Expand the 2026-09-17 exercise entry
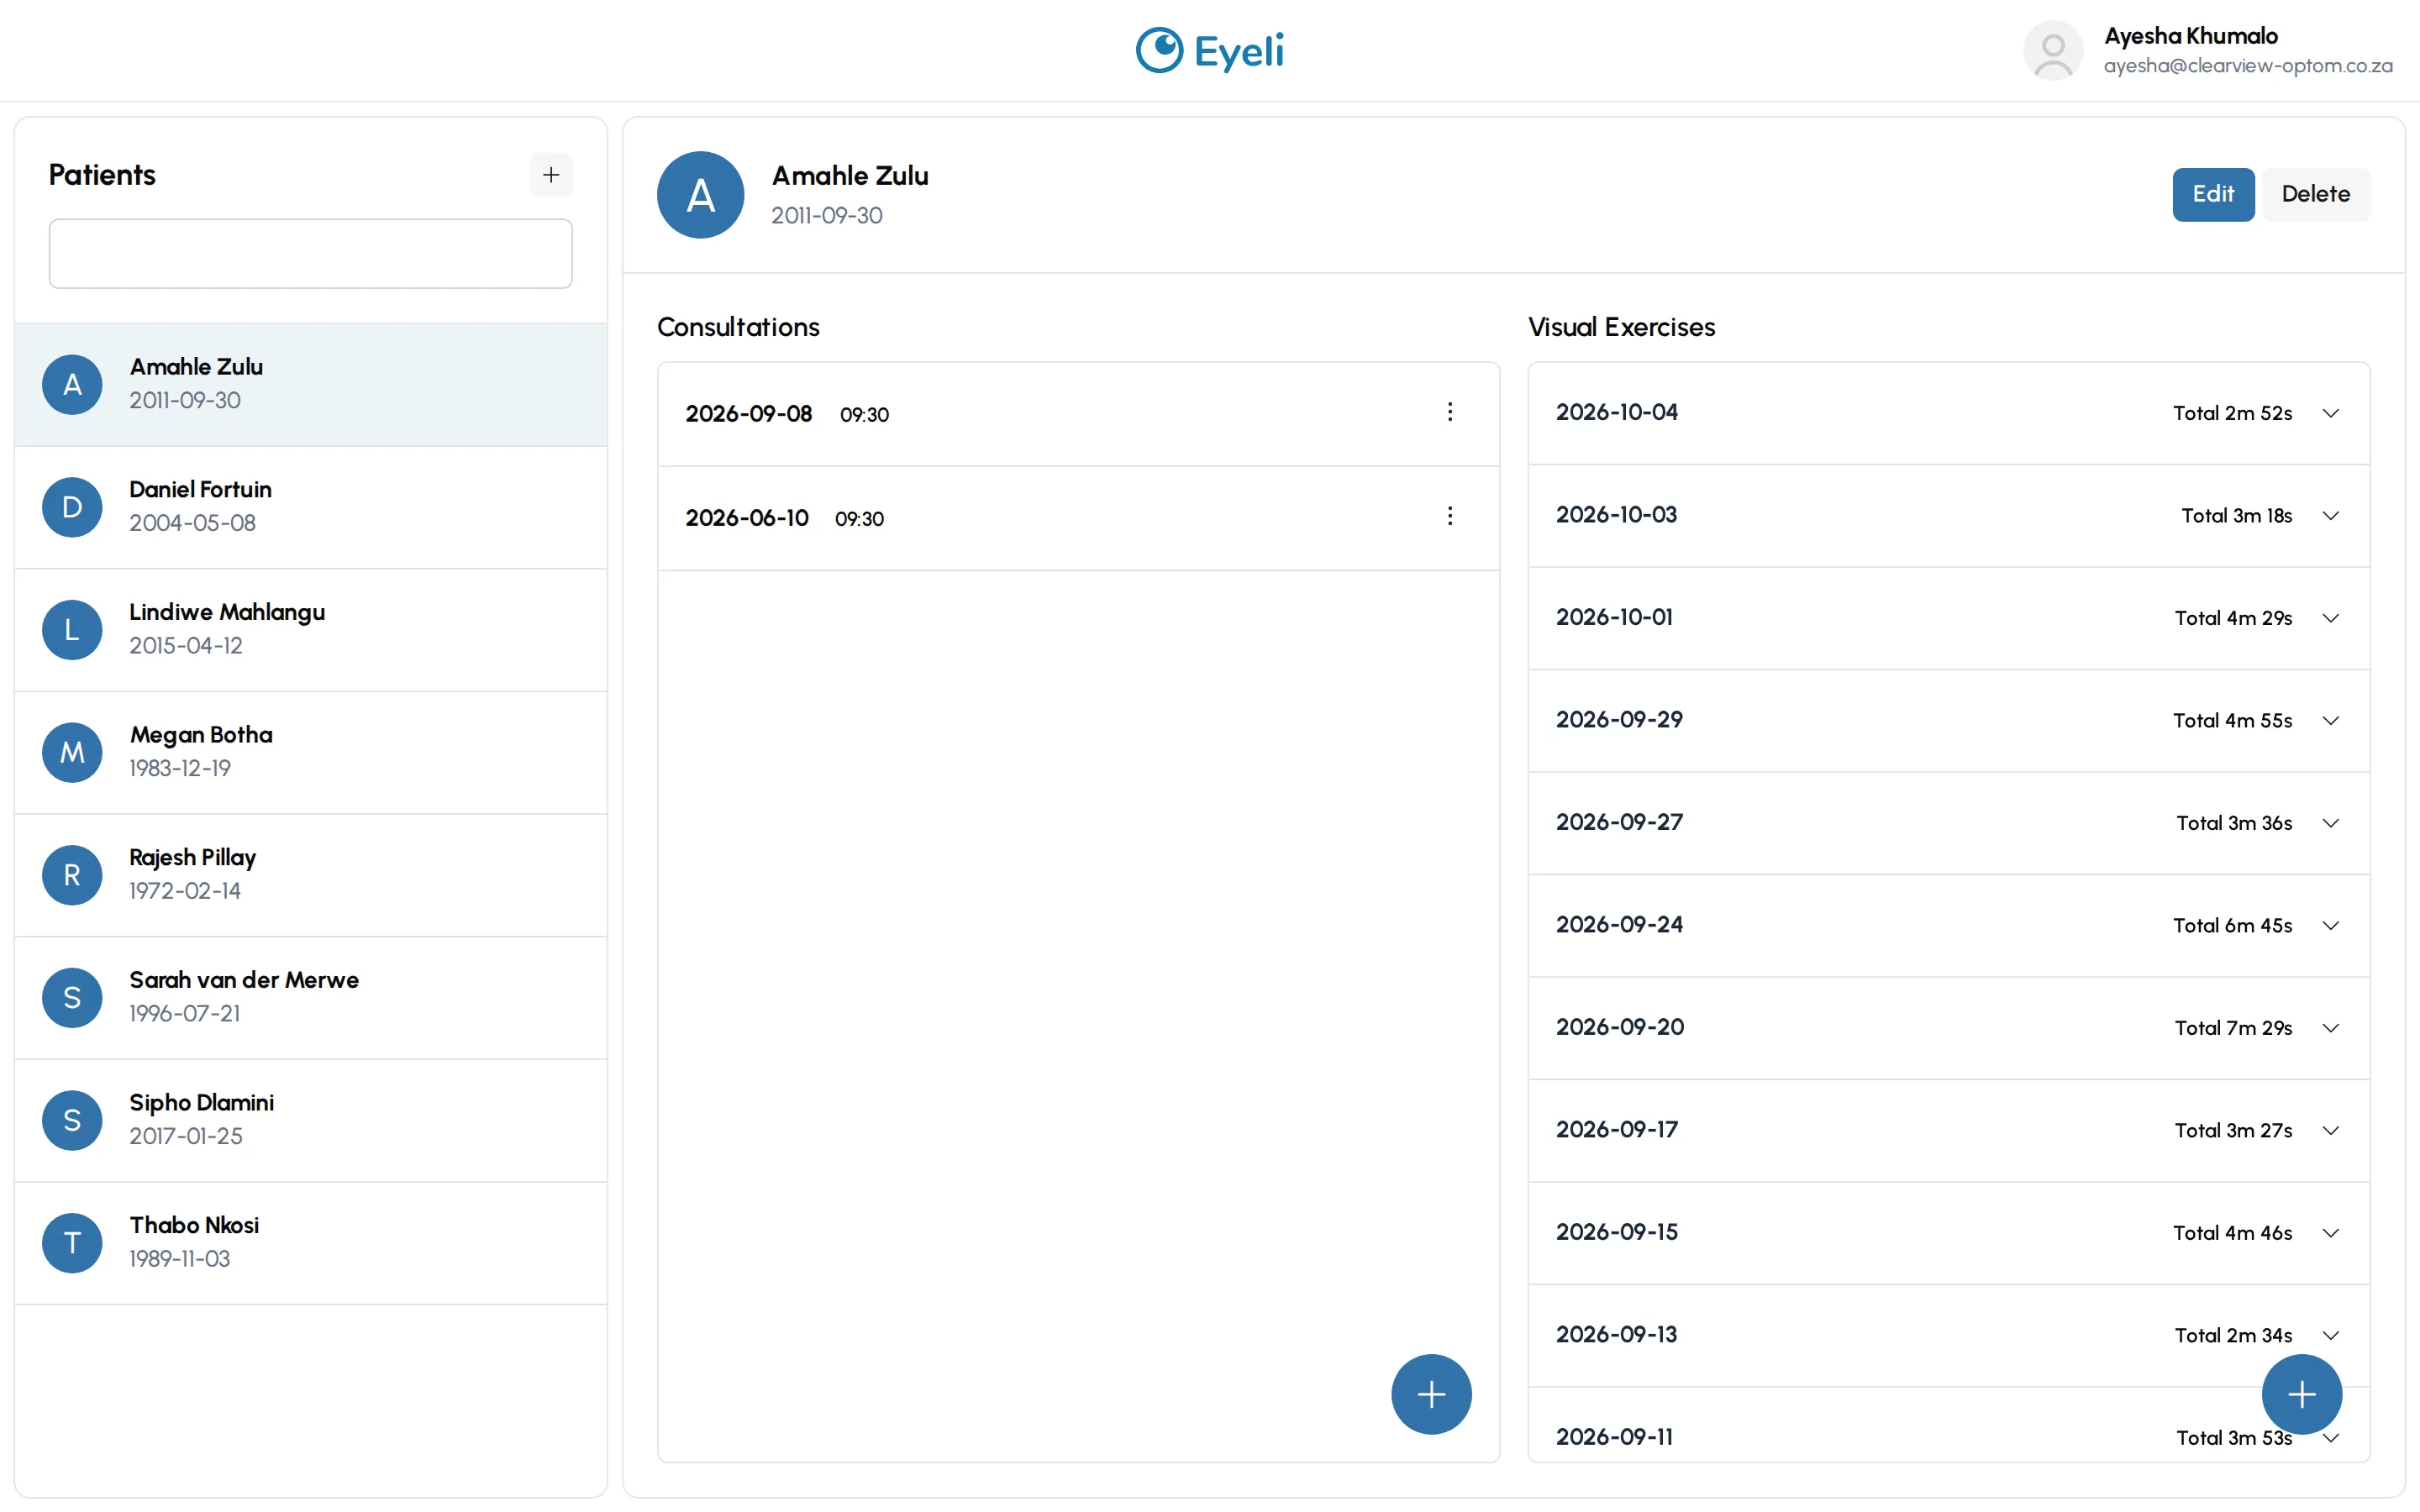The width and height of the screenshot is (2420, 1512). coord(2331,1131)
